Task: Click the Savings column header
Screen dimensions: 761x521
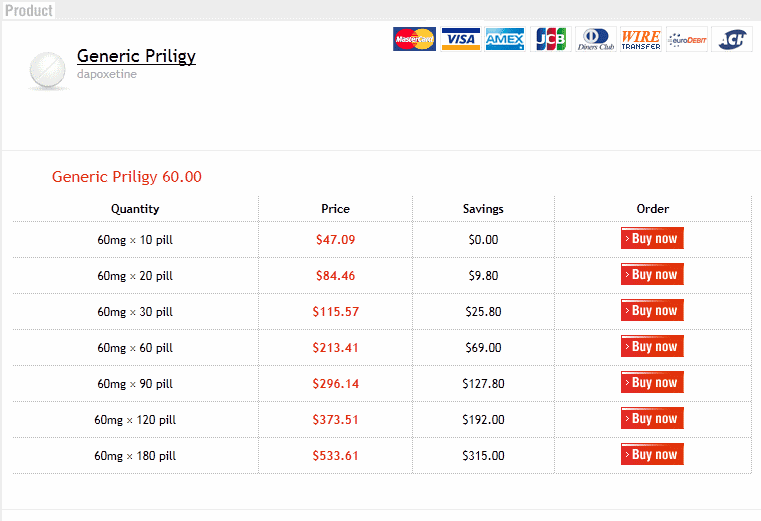Action: pos(483,209)
